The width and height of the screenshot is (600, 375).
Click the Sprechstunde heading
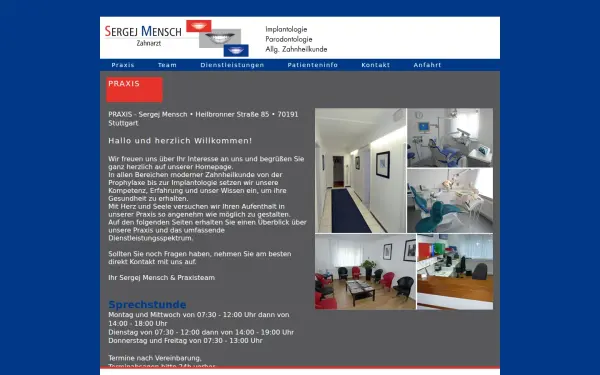click(x=147, y=305)
